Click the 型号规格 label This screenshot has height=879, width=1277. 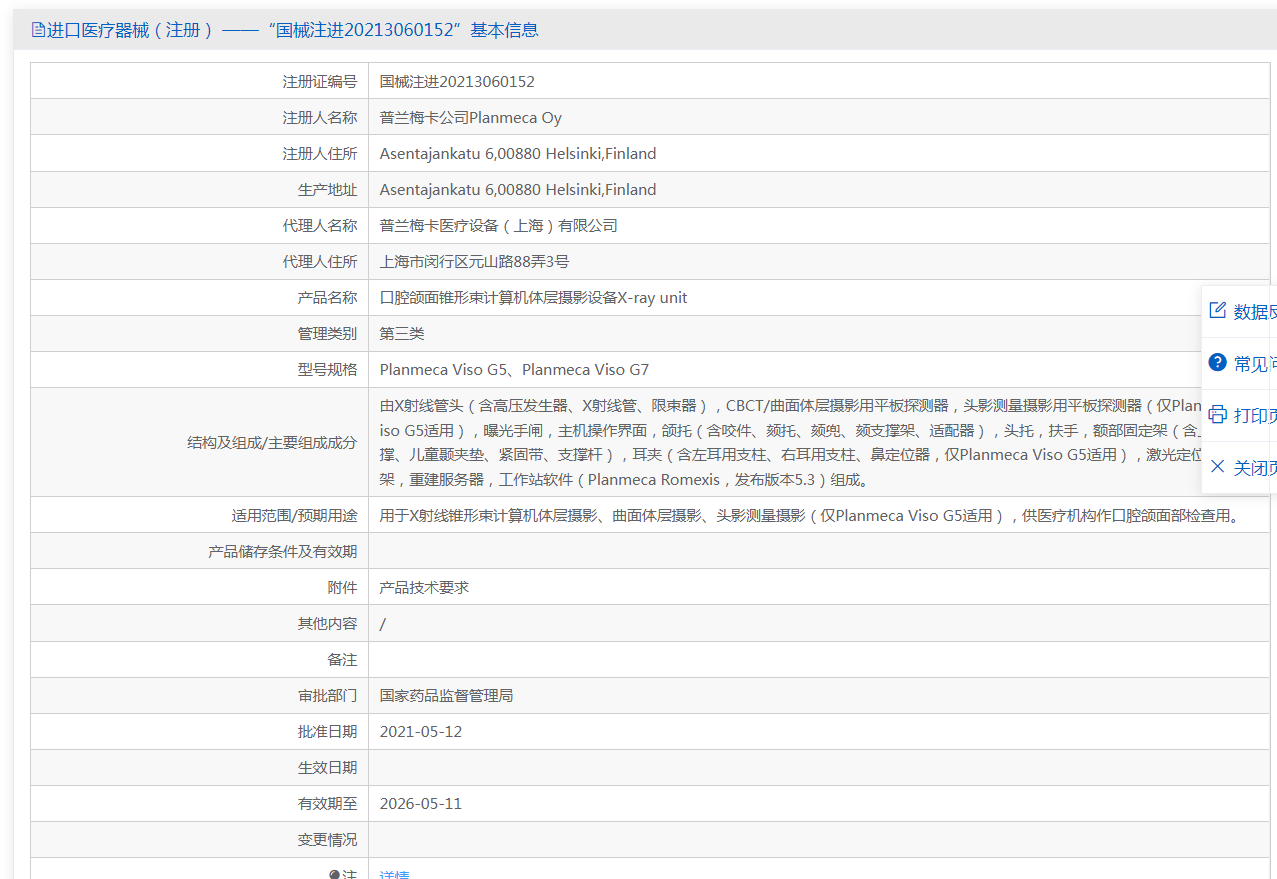tap(327, 369)
